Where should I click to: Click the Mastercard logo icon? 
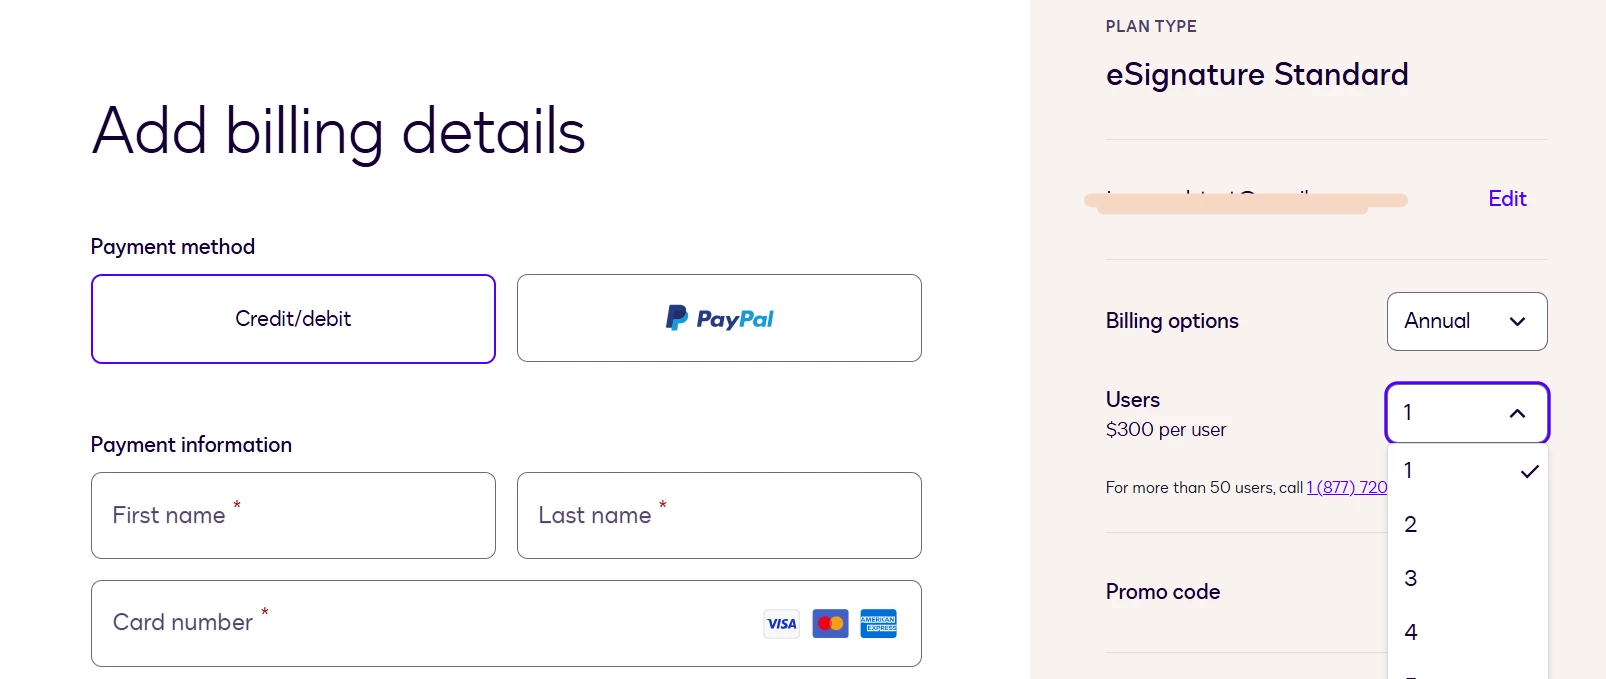(830, 624)
